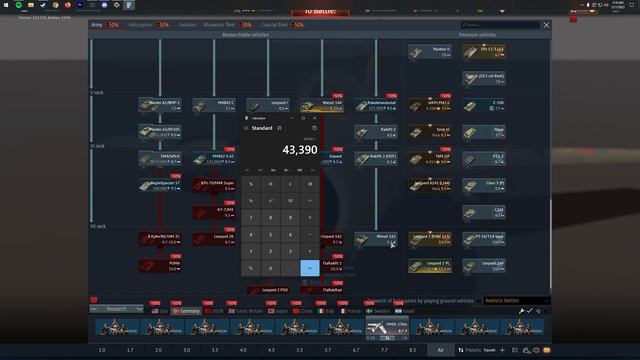Click the square root key in Calculator
Viewport: 640px width, 360px height.
290,201
